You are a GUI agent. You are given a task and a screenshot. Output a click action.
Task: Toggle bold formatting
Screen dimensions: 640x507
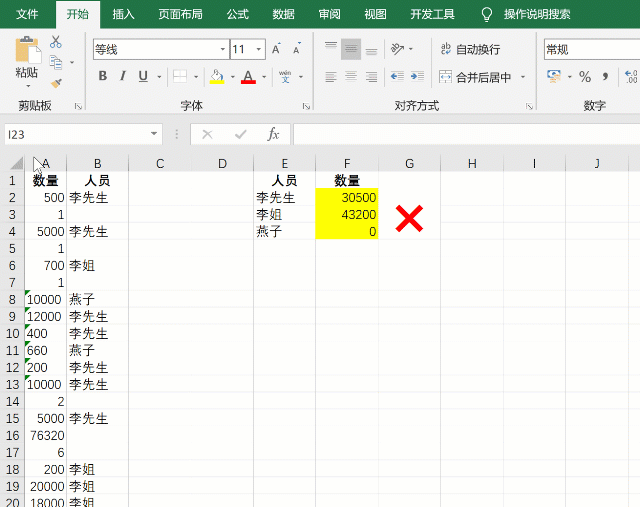[x=102, y=77]
